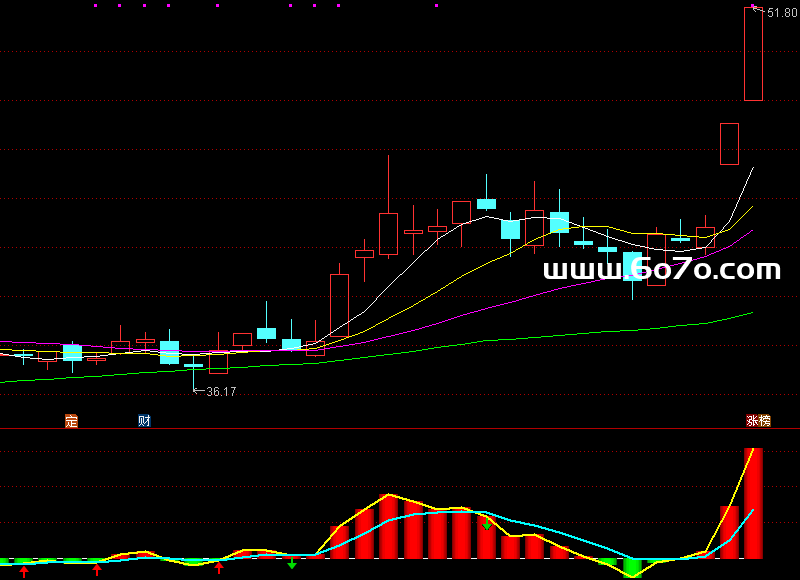
Task: Click the second red up arrow from the left
Action: [x=97, y=569]
